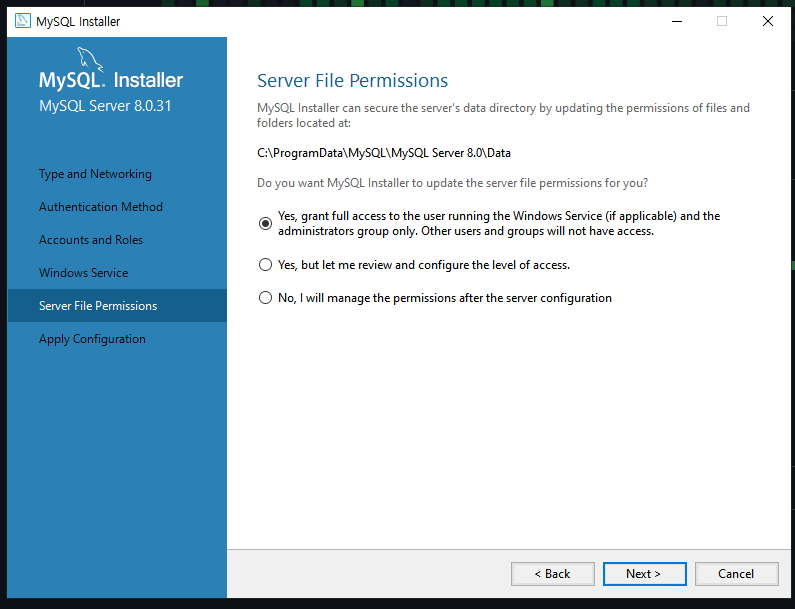The width and height of the screenshot is (795, 609).
Task: Click the 'MySQL Installer' window title text
Action: [x=78, y=21]
